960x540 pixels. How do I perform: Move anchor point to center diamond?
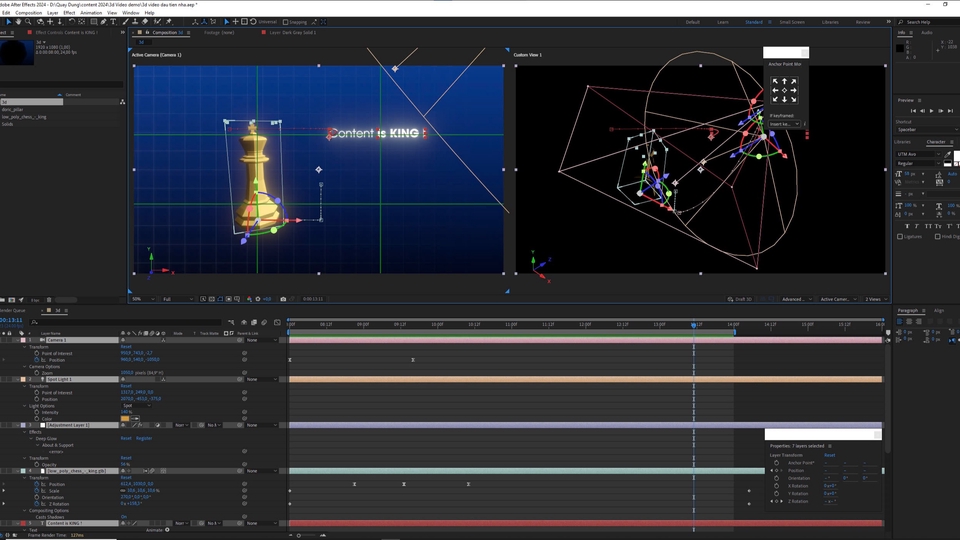(784, 90)
